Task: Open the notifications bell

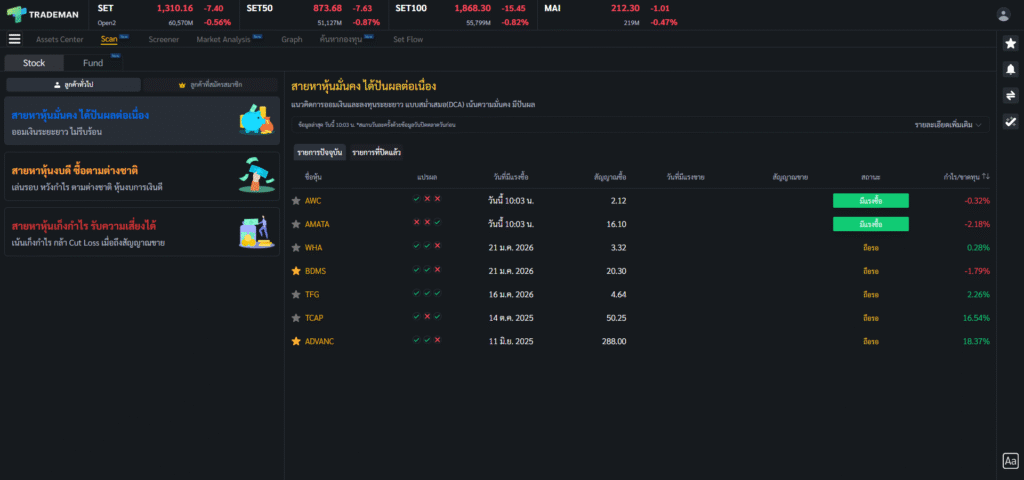Action: pyautogui.click(x=1010, y=69)
